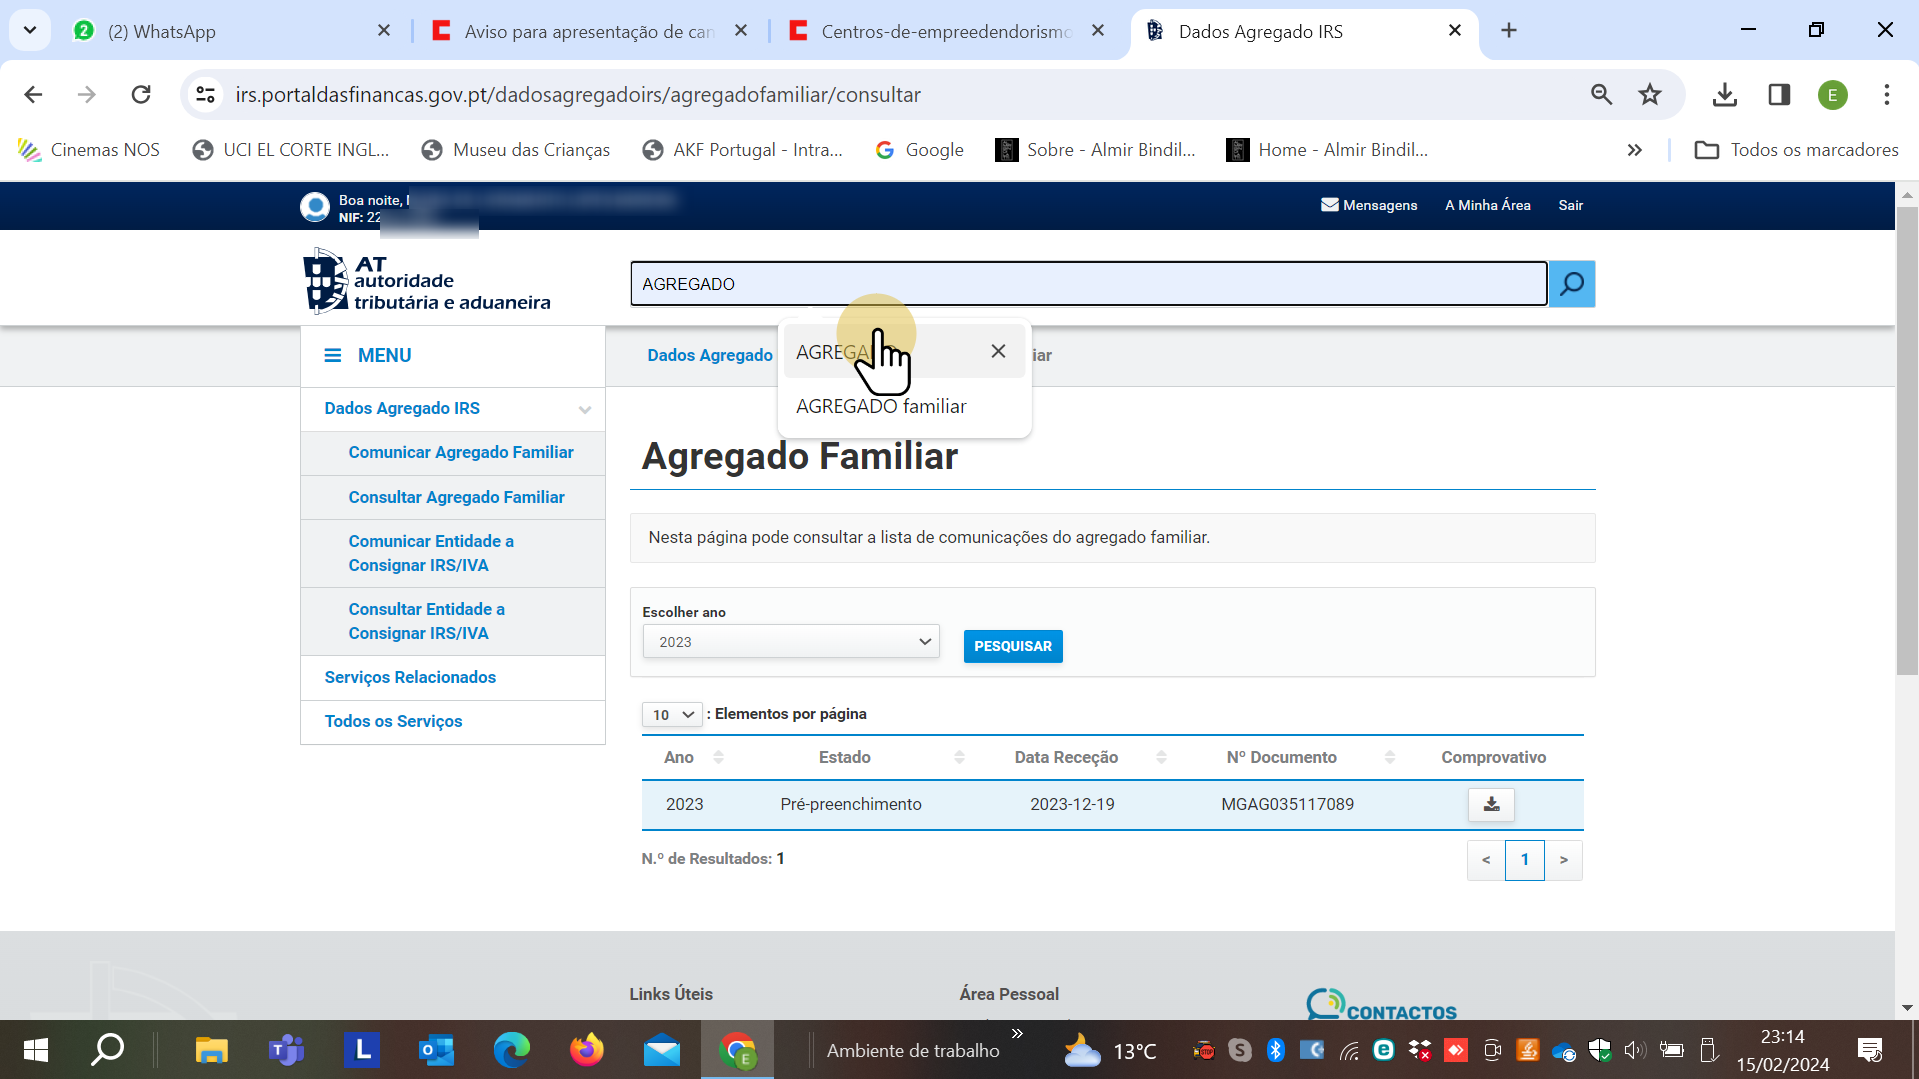Image resolution: width=1919 pixels, height=1079 pixels.
Task: Open Firefox from the taskbar
Action: (587, 1050)
